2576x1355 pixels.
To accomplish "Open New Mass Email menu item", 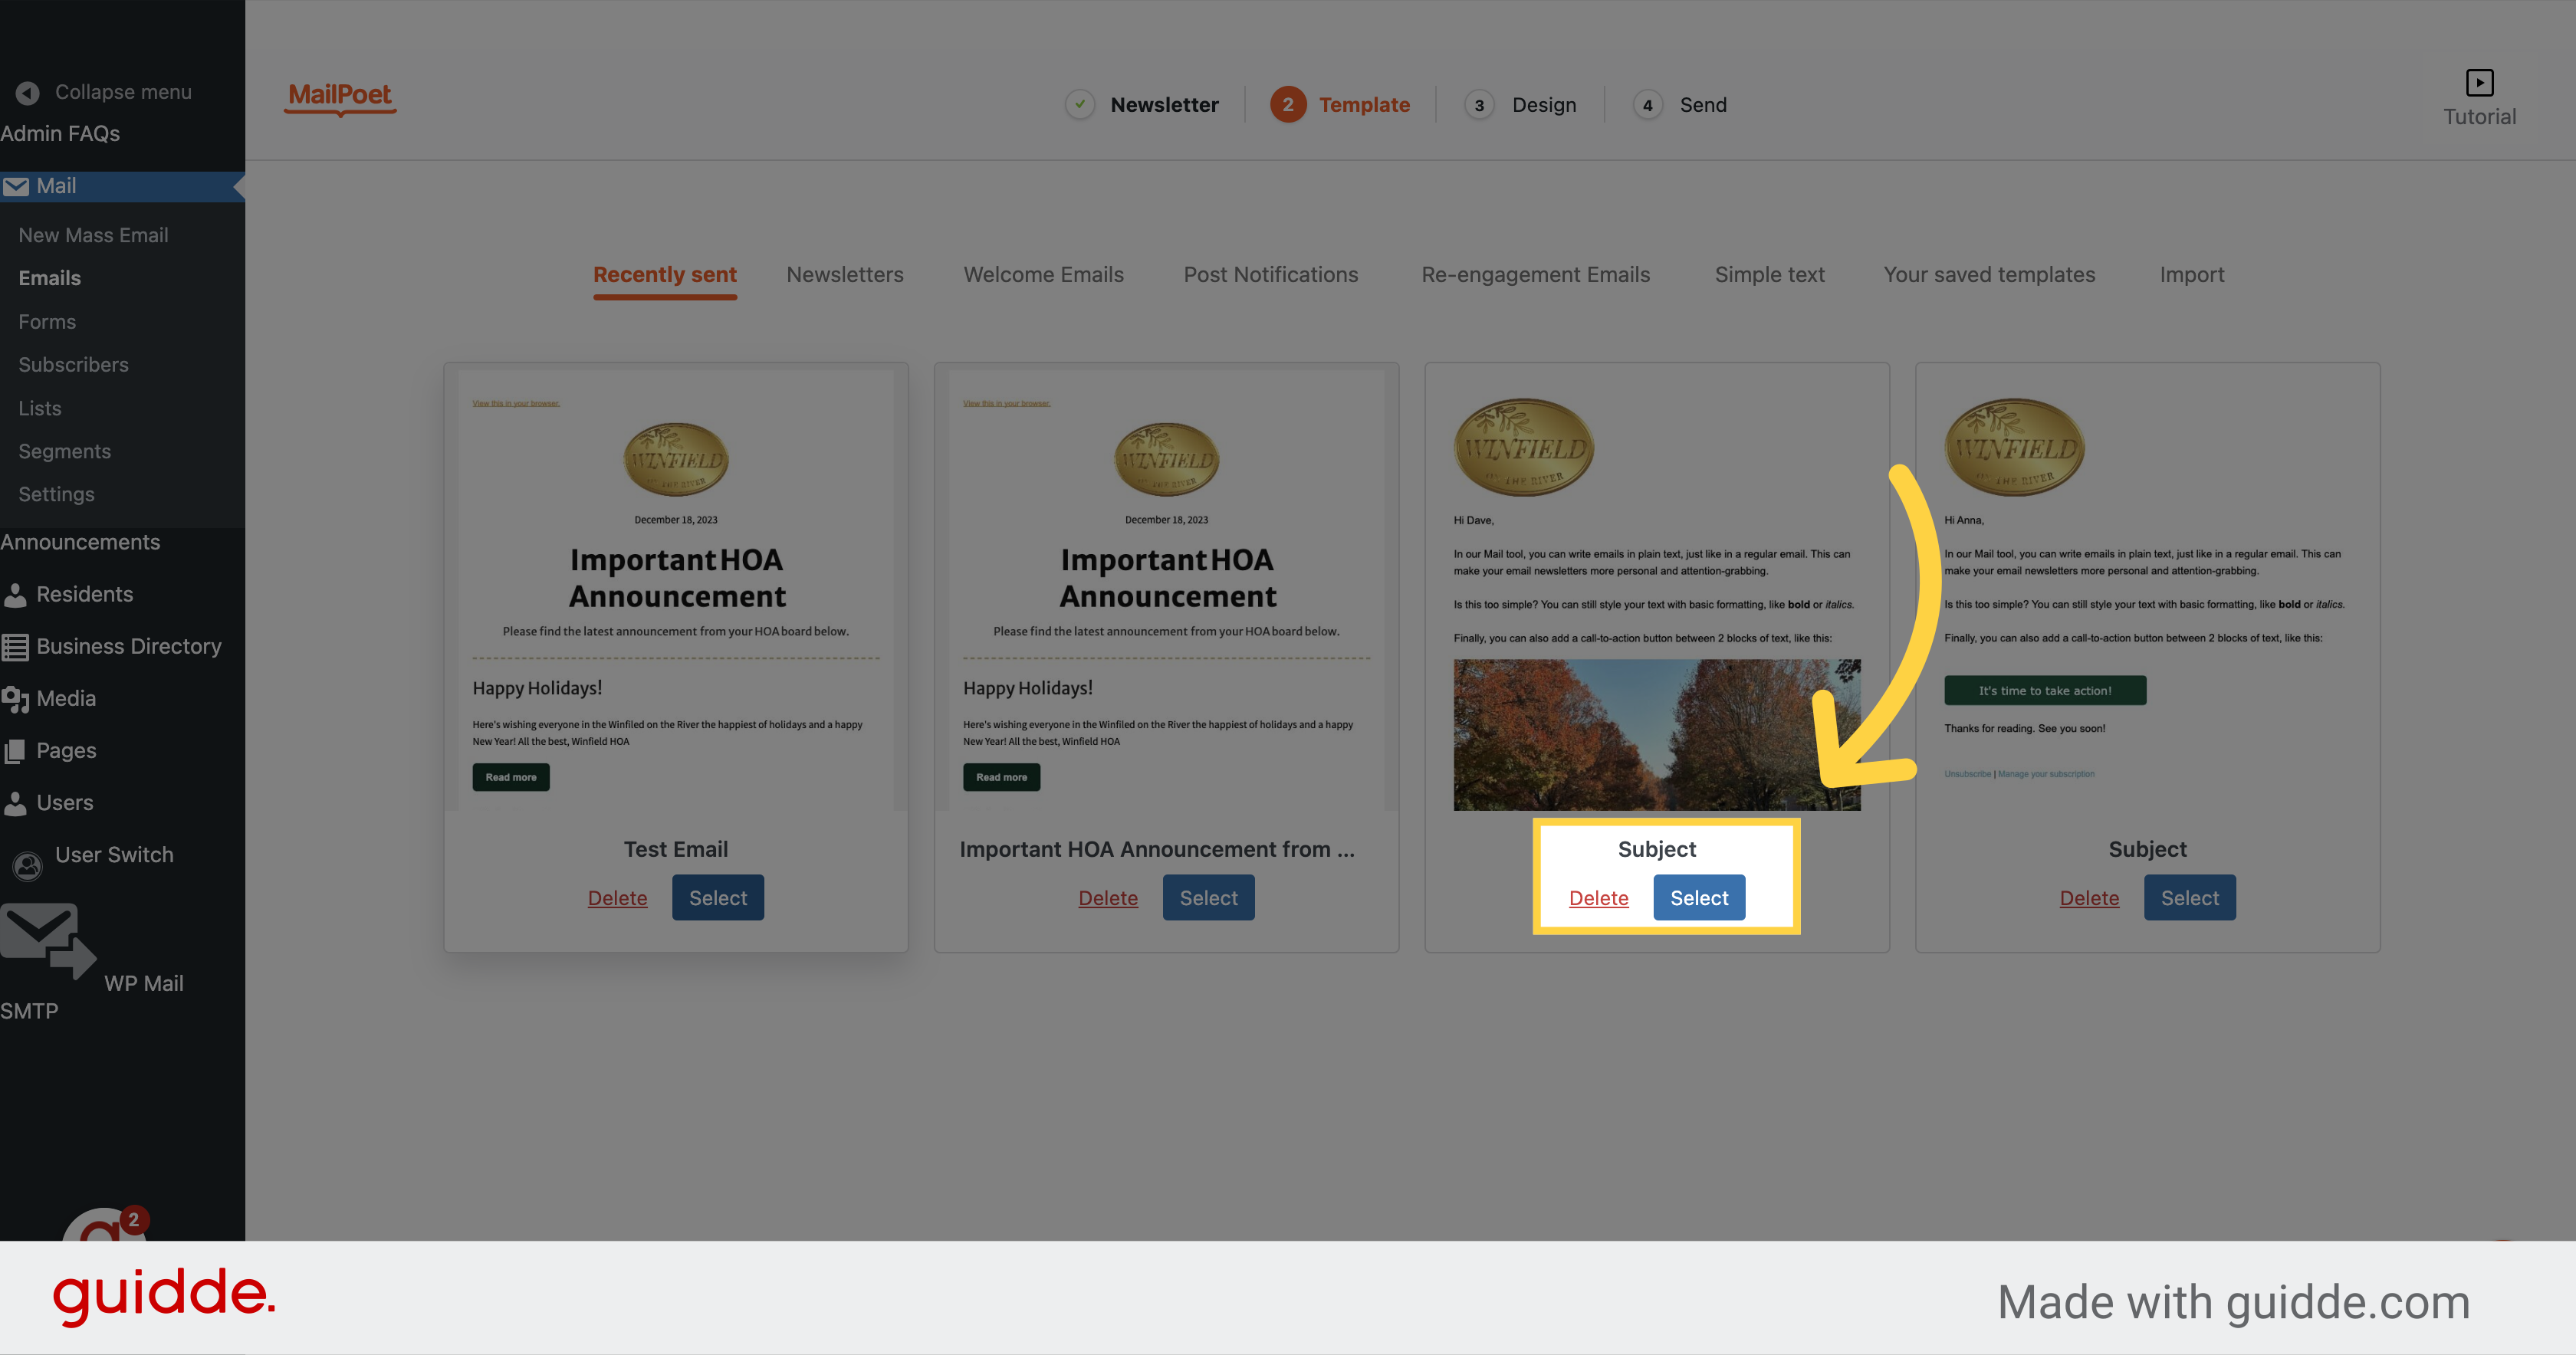I will pyautogui.click(x=93, y=235).
